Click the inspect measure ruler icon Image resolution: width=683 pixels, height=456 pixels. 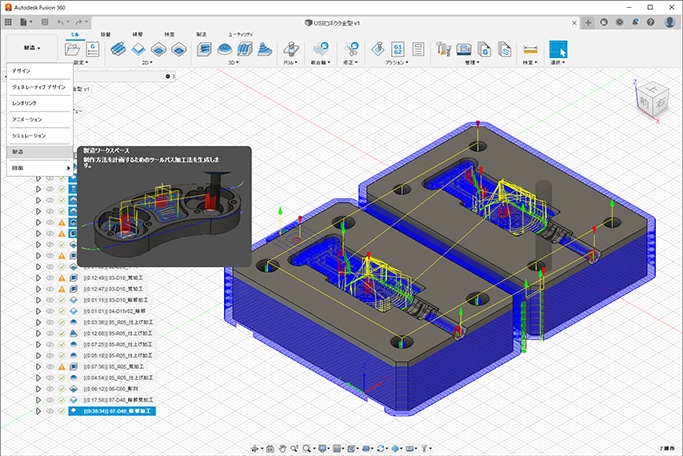[x=530, y=48]
